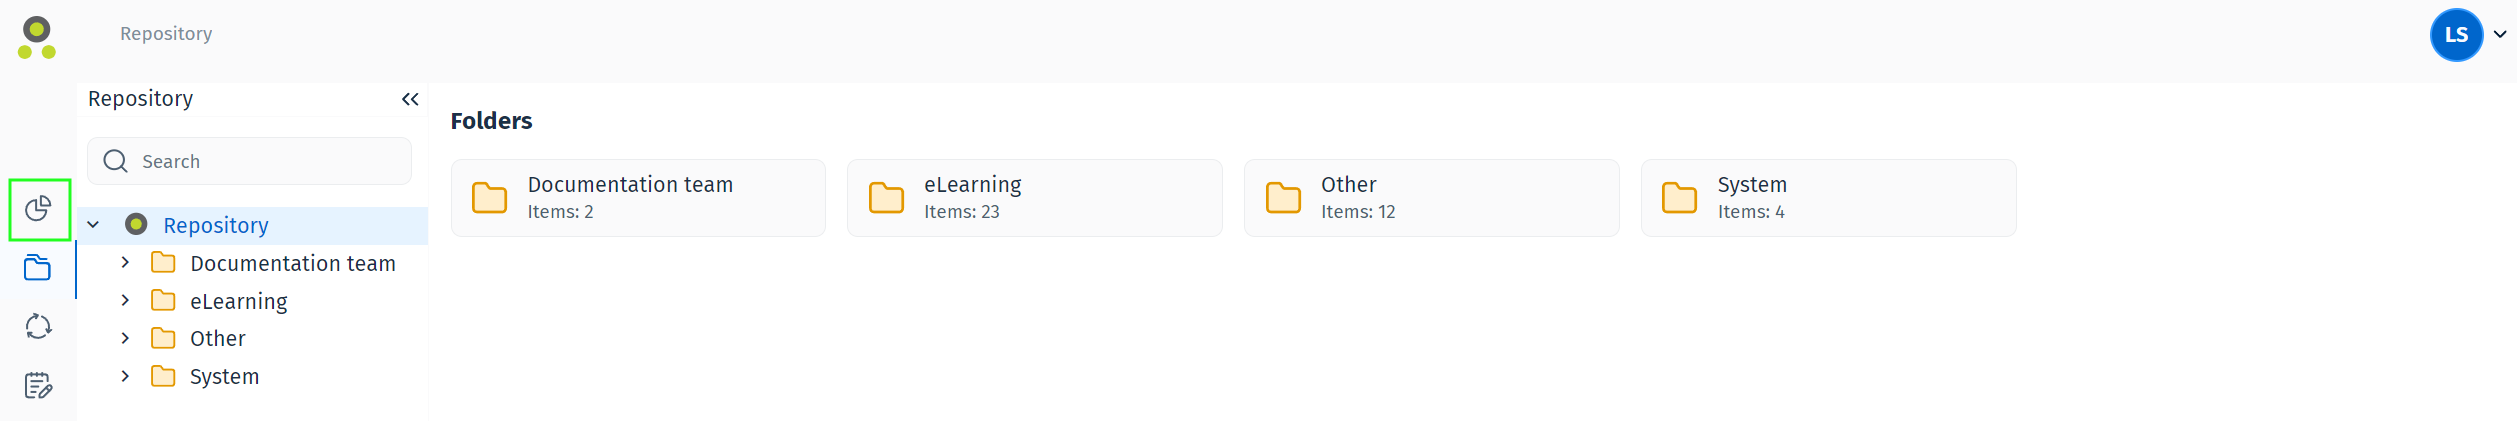Open the user menu dropdown arrow
Screen dimensions: 2517x421
2500,35
